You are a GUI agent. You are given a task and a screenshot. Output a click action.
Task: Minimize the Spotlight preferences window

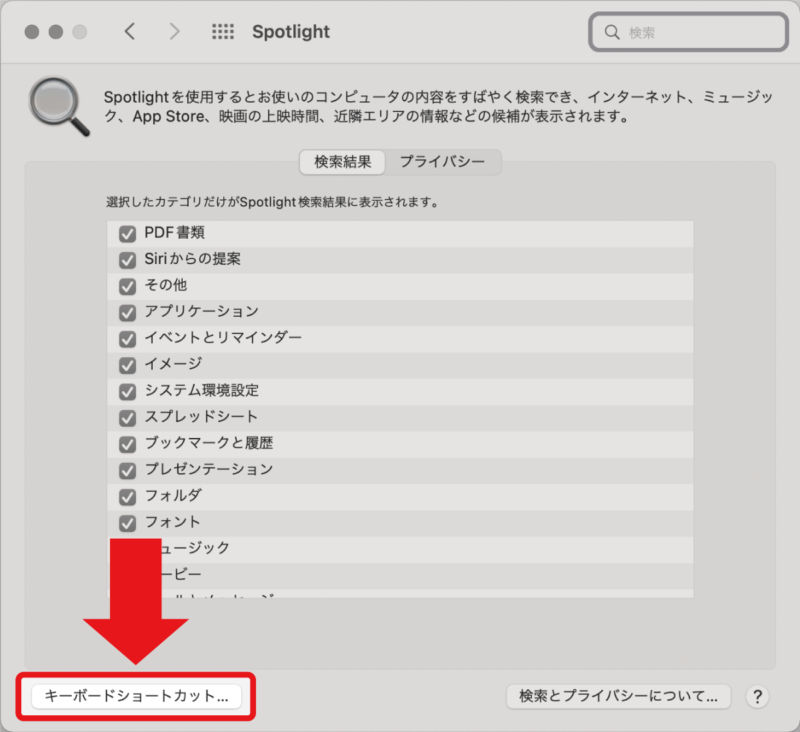click(x=56, y=32)
